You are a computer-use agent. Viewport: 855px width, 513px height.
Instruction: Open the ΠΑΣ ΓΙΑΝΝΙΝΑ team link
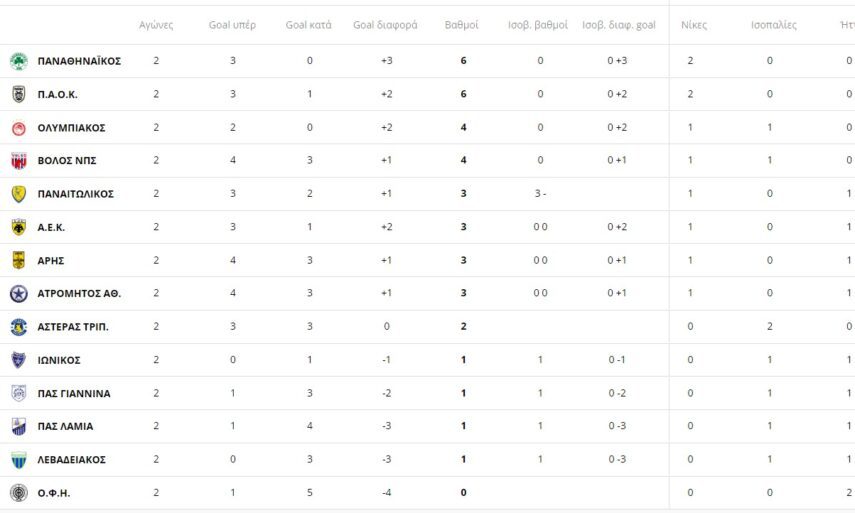click(x=74, y=393)
